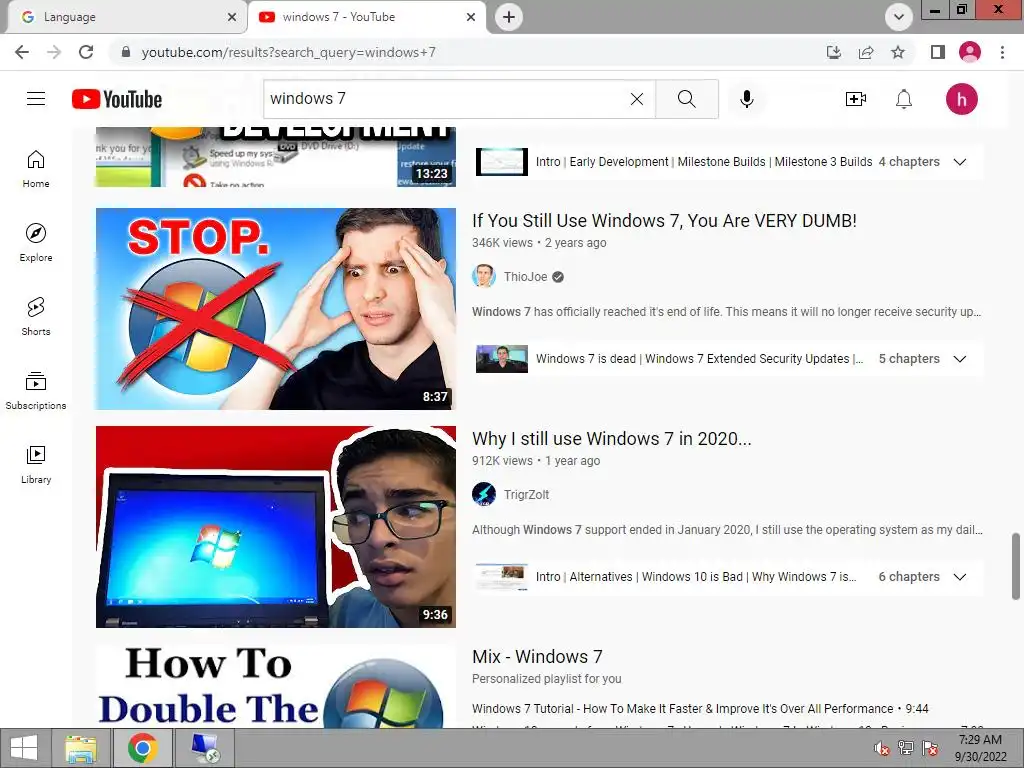Click the STOP Windows 7 video thumbnail
Viewport: 1024px width, 768px height.
[276, 309]
